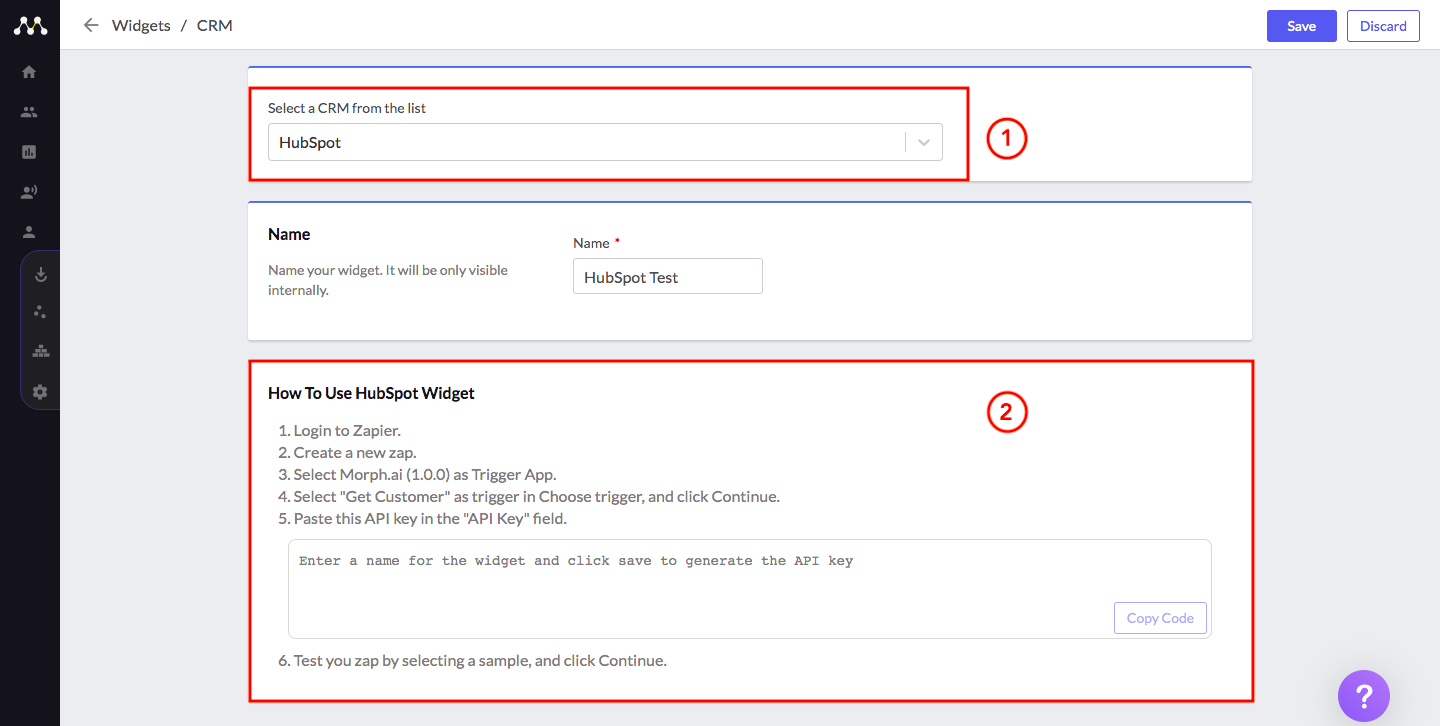Go to Home via sidebar house icon

click(x=29, y=72)
